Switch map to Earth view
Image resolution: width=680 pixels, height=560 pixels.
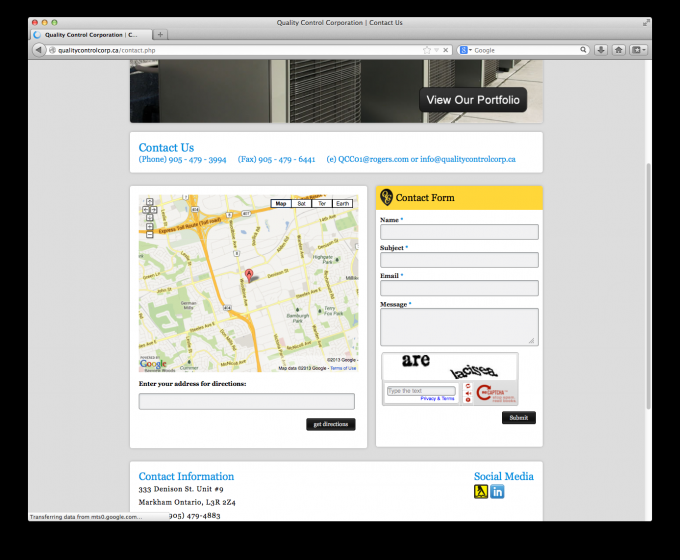tap(343, 203)
